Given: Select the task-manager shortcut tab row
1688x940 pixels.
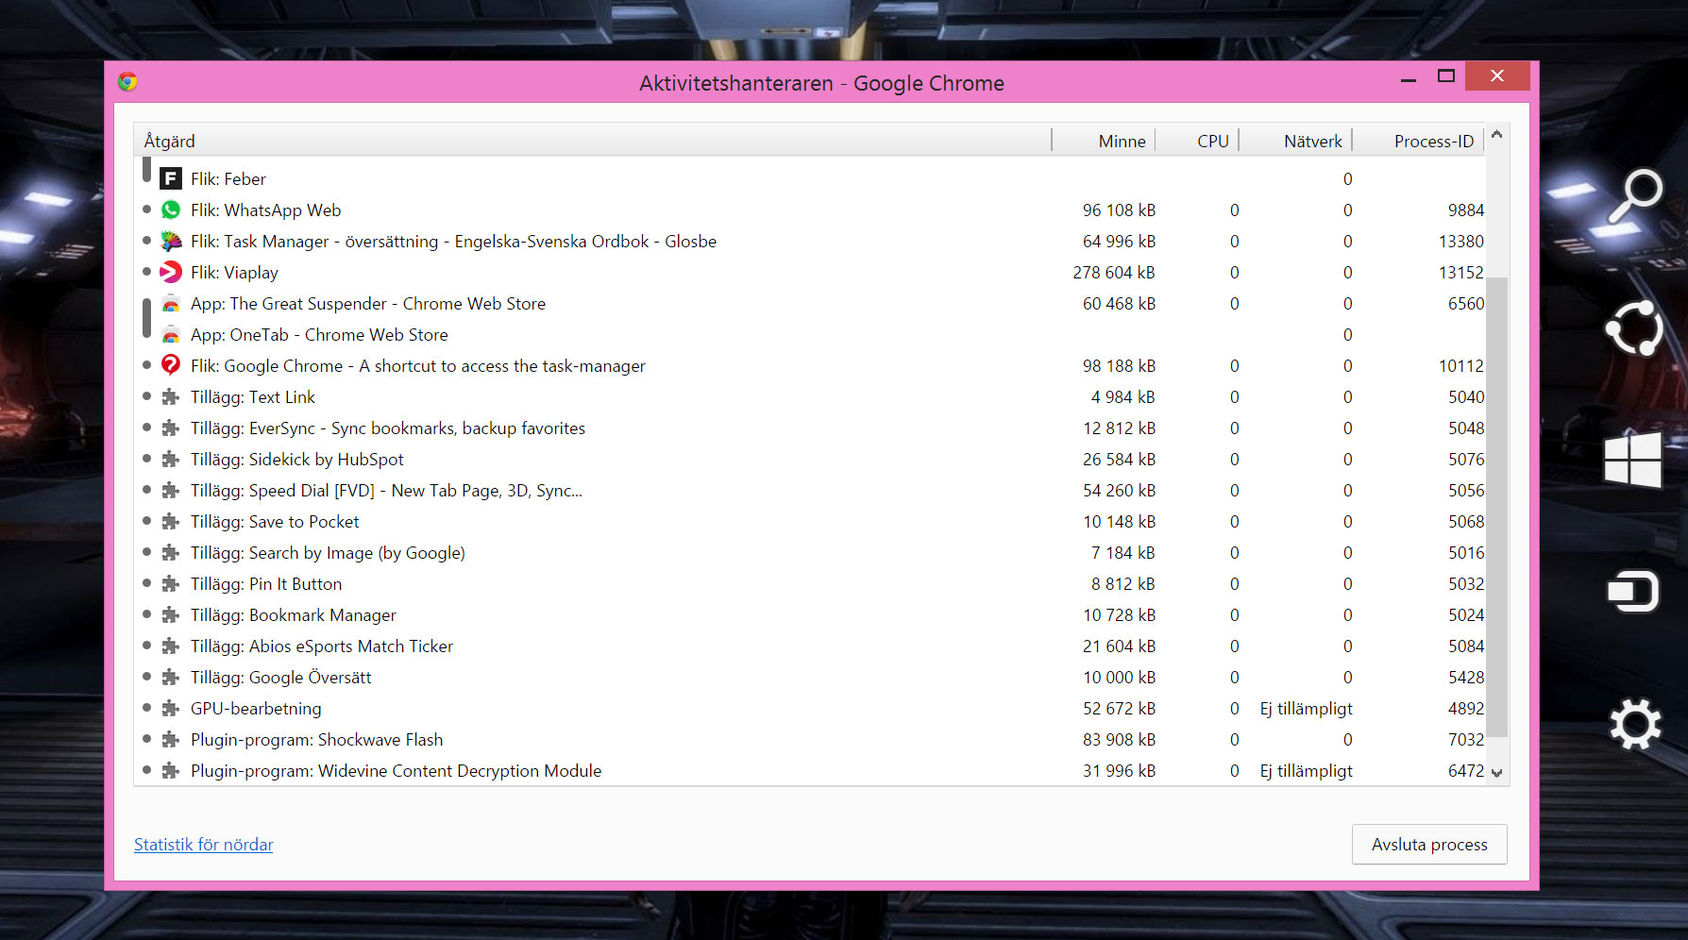Looking at the screenshot, I should tap(810, 366).
